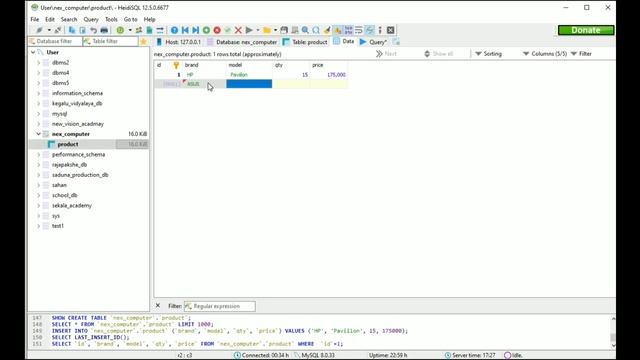Click the disconnect icon in toolbar

pos(58,30)
